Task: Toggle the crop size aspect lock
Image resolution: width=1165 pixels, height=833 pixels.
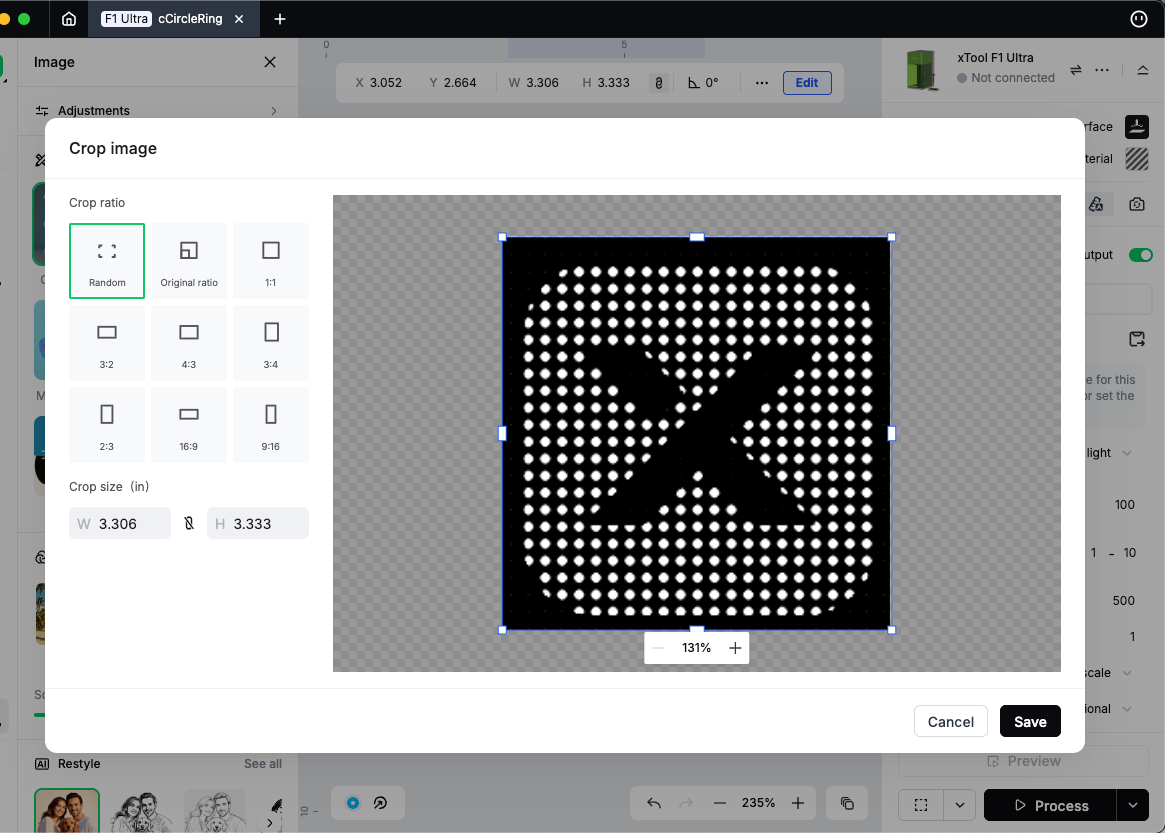Action: [189, 523]
